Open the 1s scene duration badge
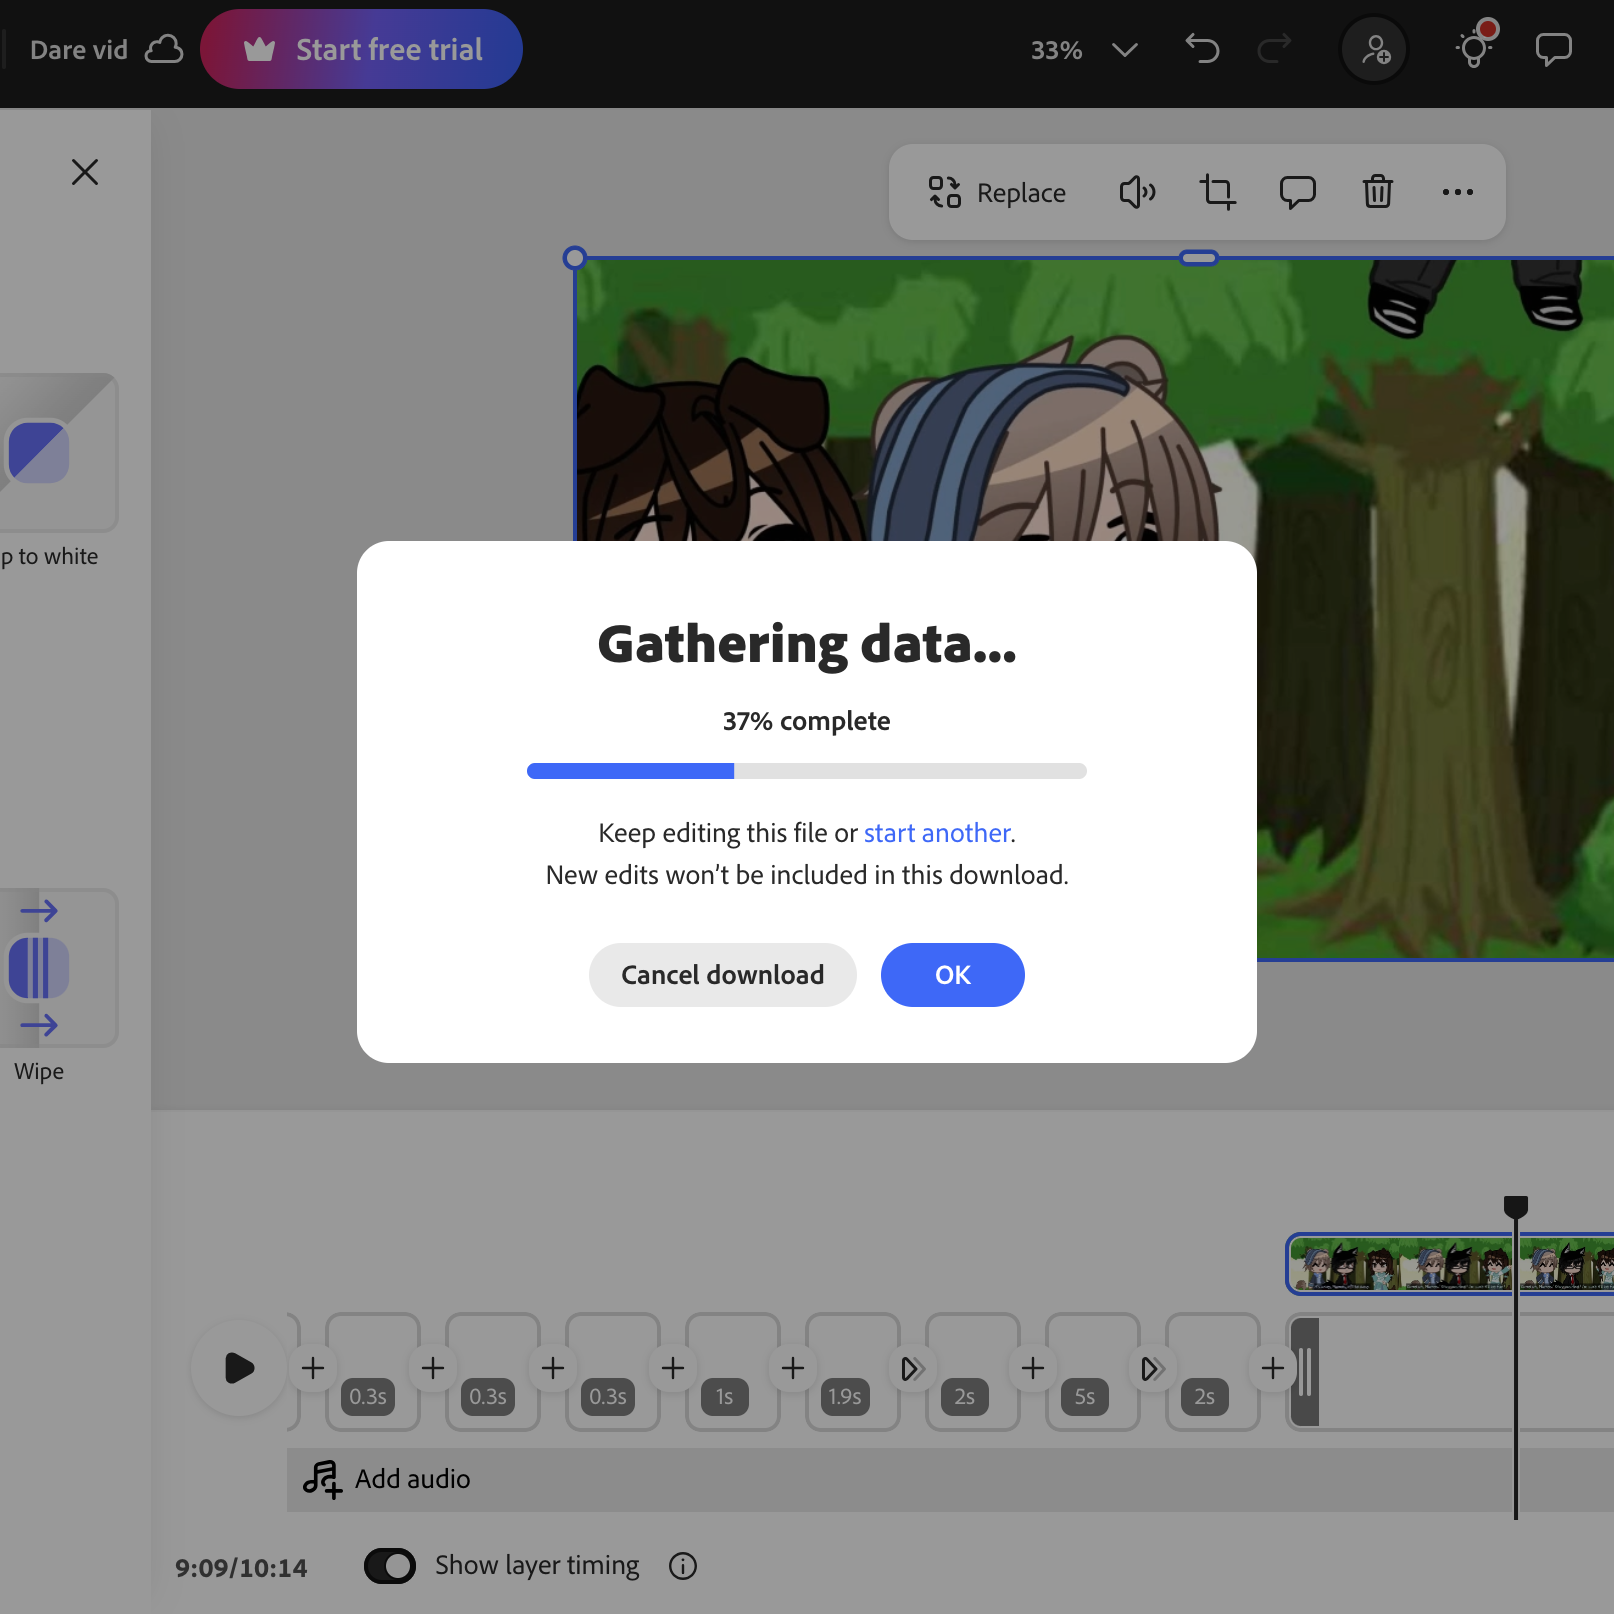The image size is (1614, 1614). 725,1397
